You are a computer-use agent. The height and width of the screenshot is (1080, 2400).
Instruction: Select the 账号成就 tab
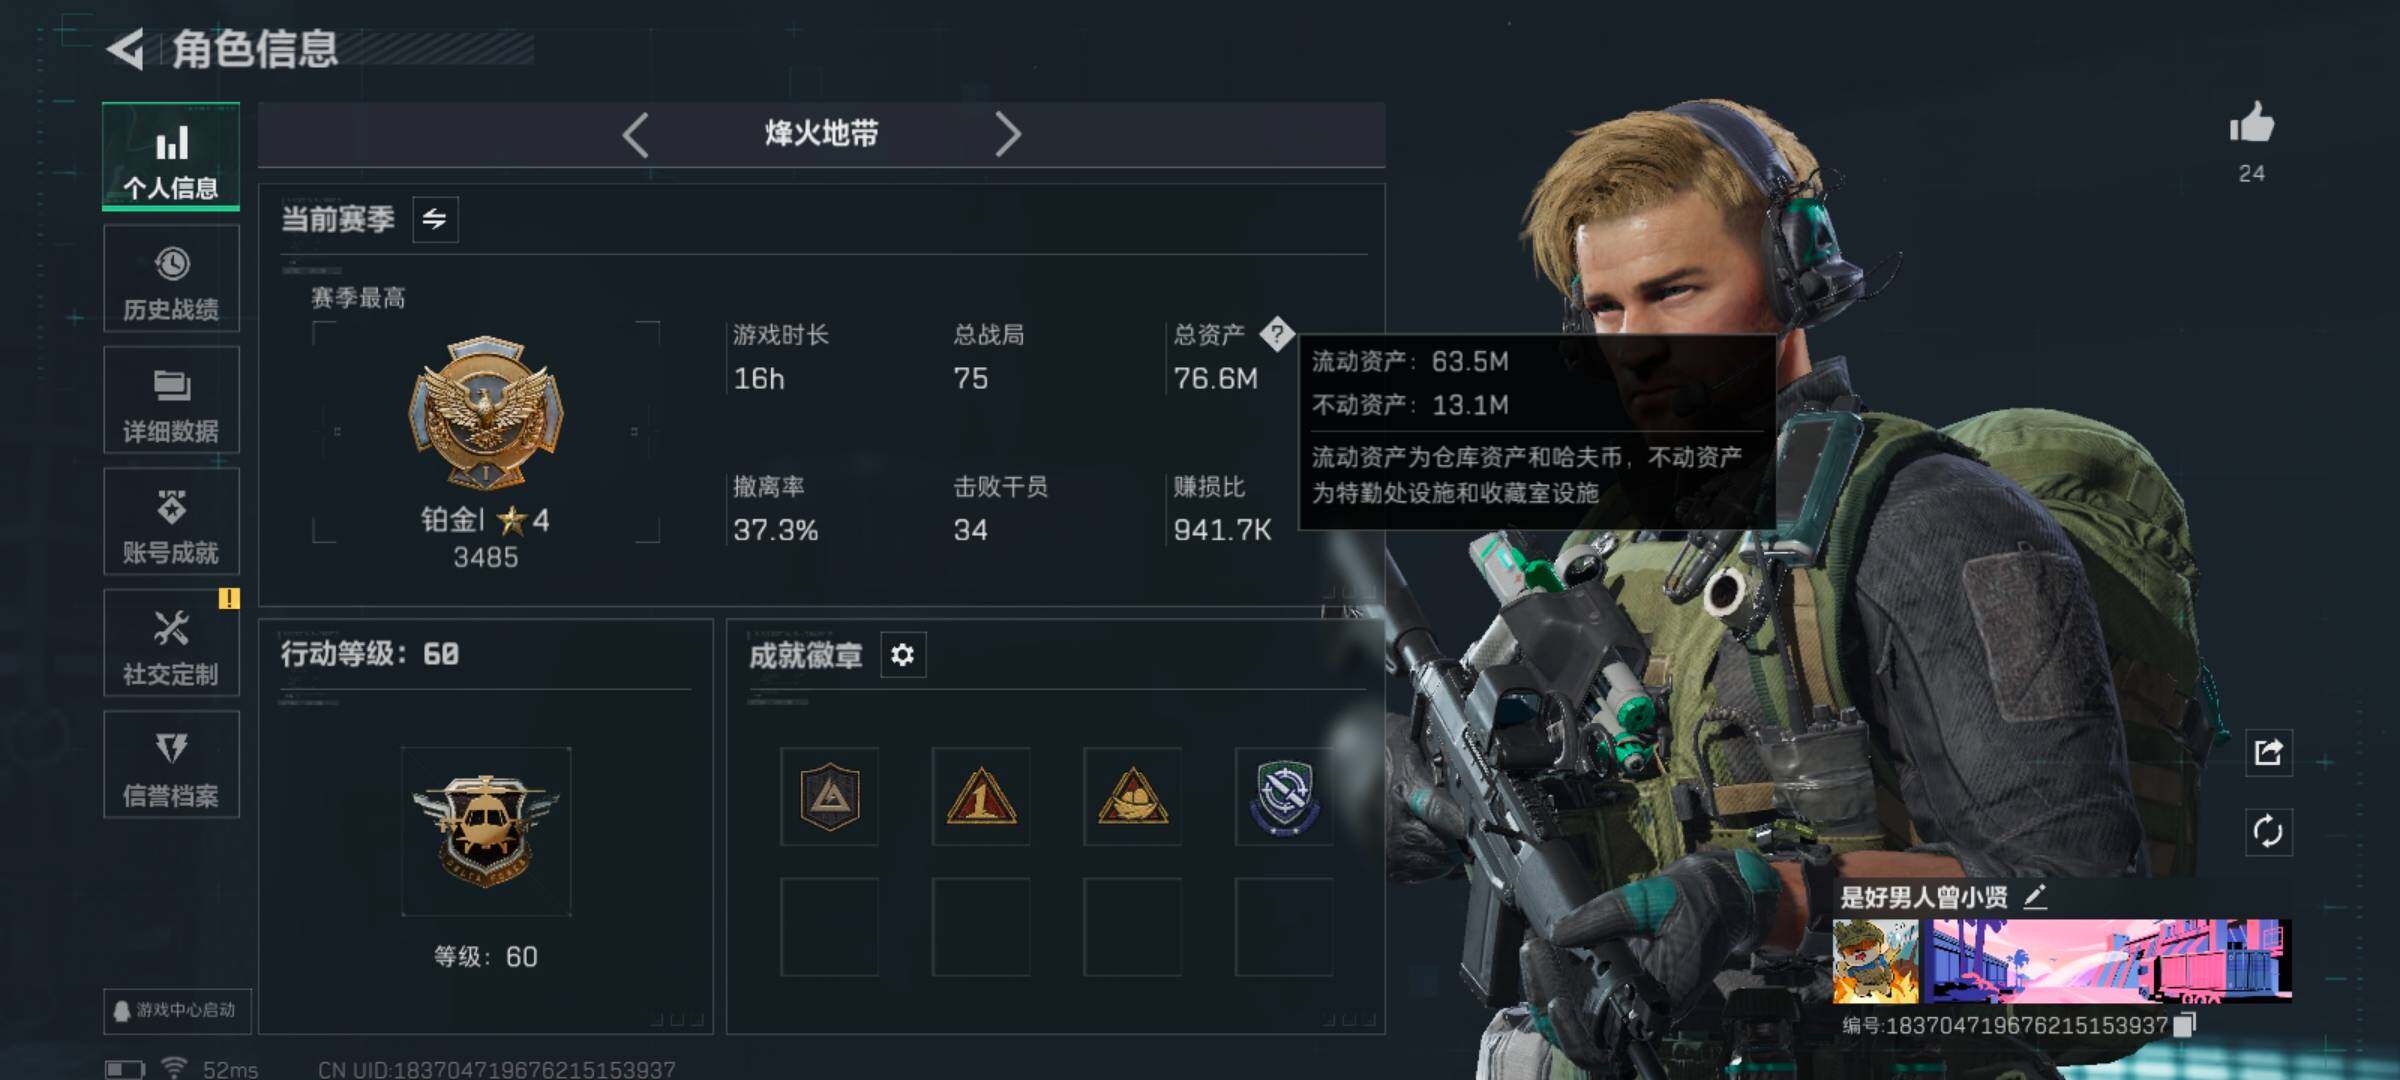pos(171,522)
